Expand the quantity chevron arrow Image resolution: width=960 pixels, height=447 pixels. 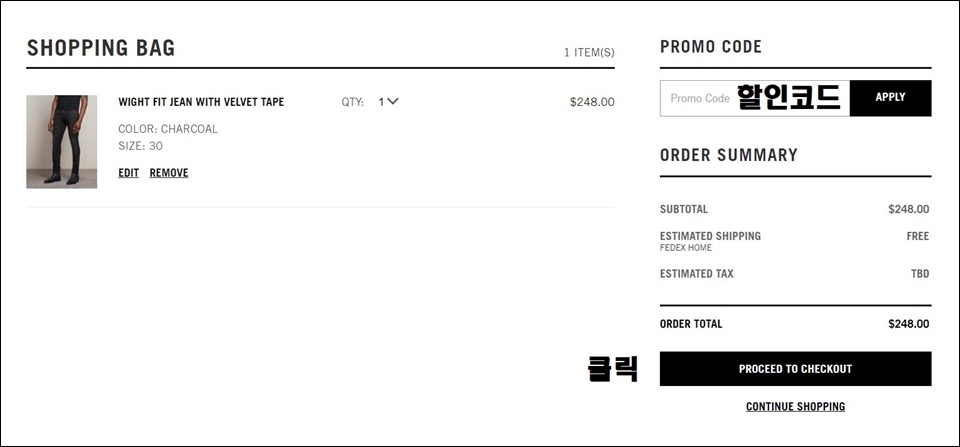pyautogui.click(x=393, y=102)
